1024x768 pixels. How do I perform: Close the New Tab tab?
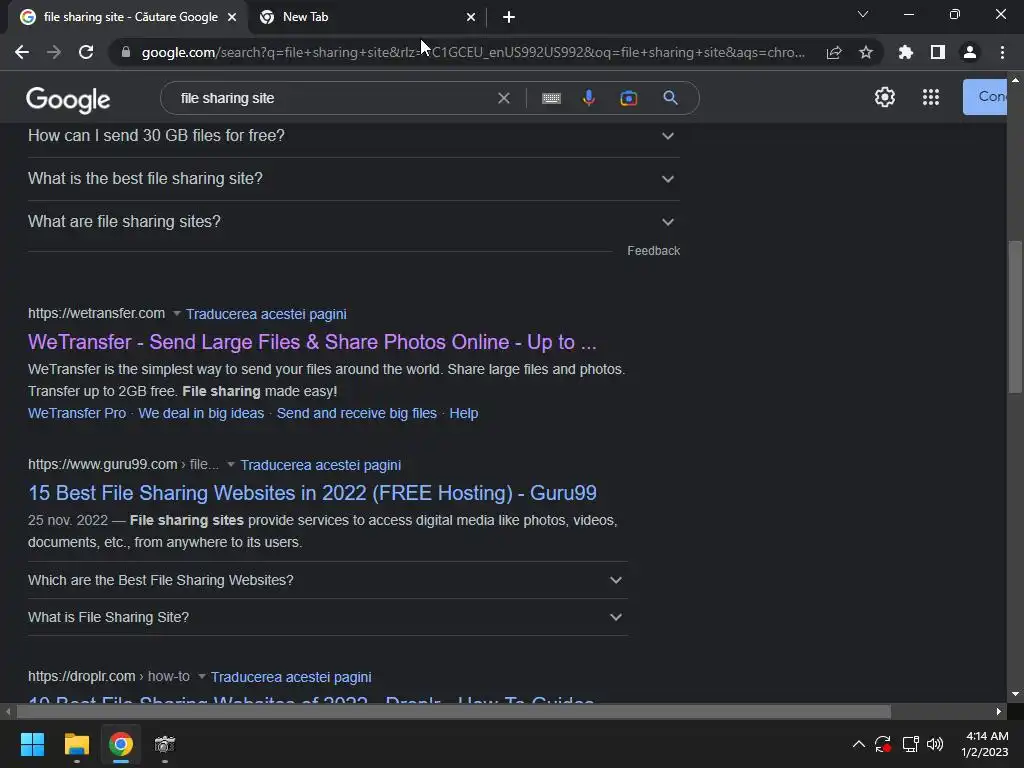tap(471, 18)
